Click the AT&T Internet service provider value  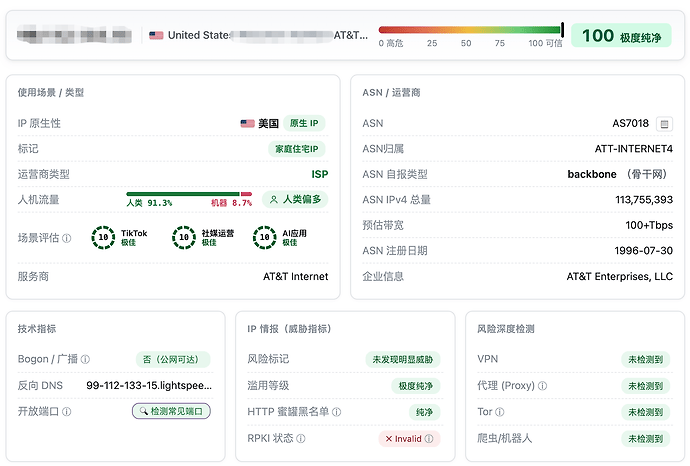coord(296,276)
